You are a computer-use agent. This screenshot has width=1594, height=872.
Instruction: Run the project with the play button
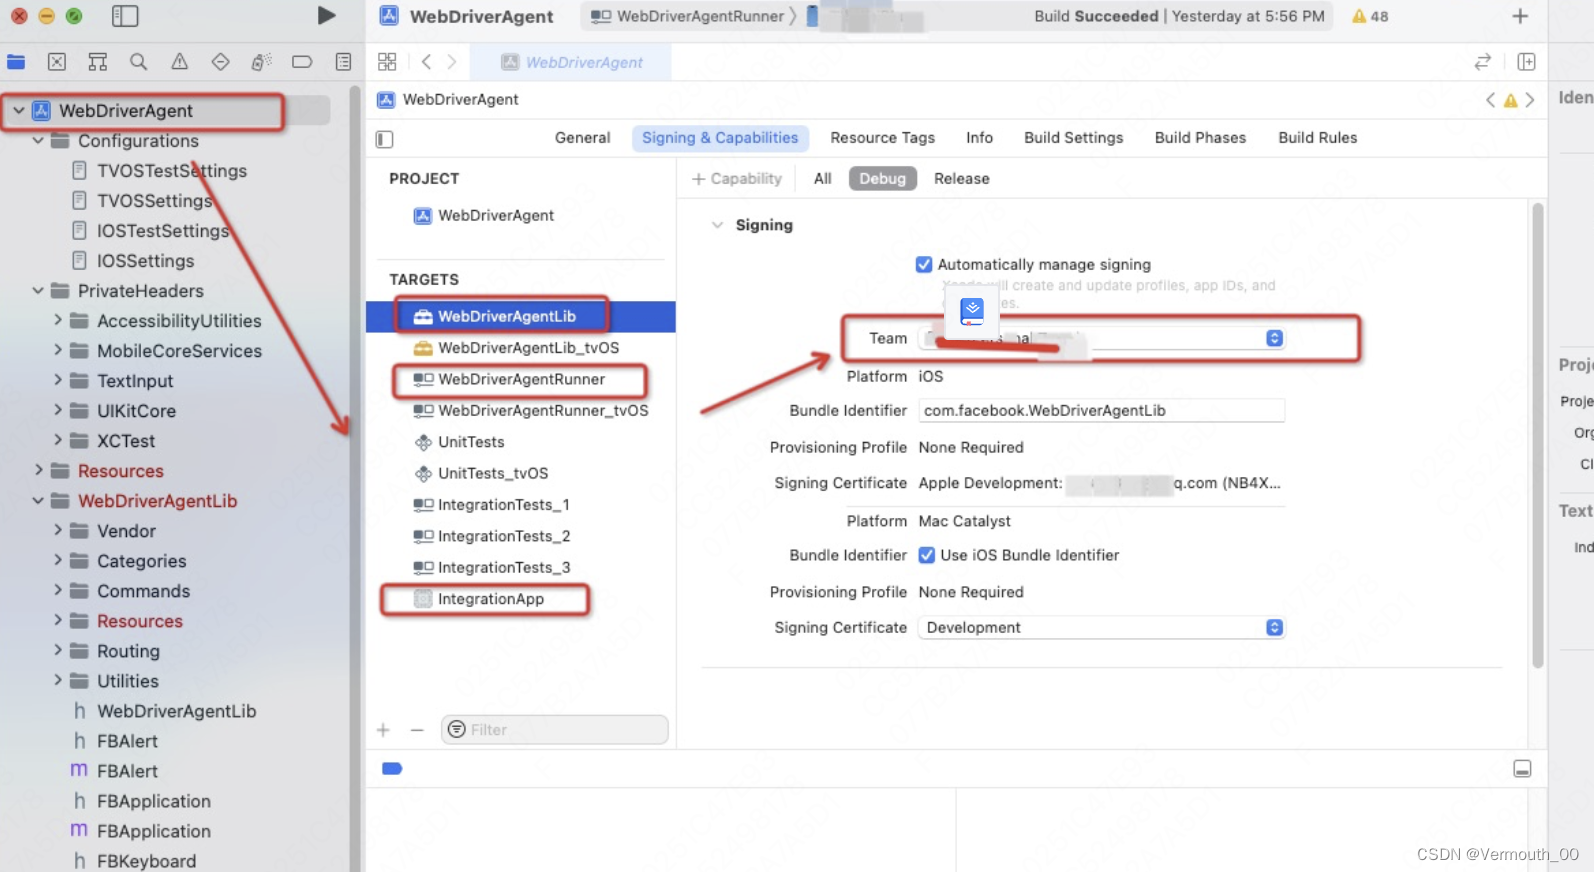tap(326, 15)
